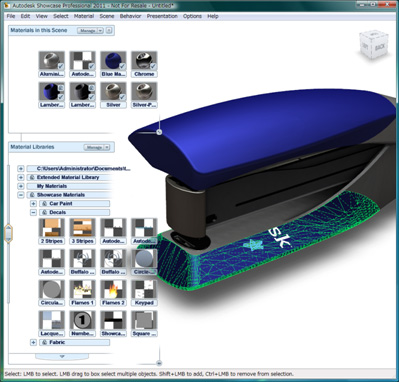Open the File menu
The image size is (399, 382).
point(11,16)
